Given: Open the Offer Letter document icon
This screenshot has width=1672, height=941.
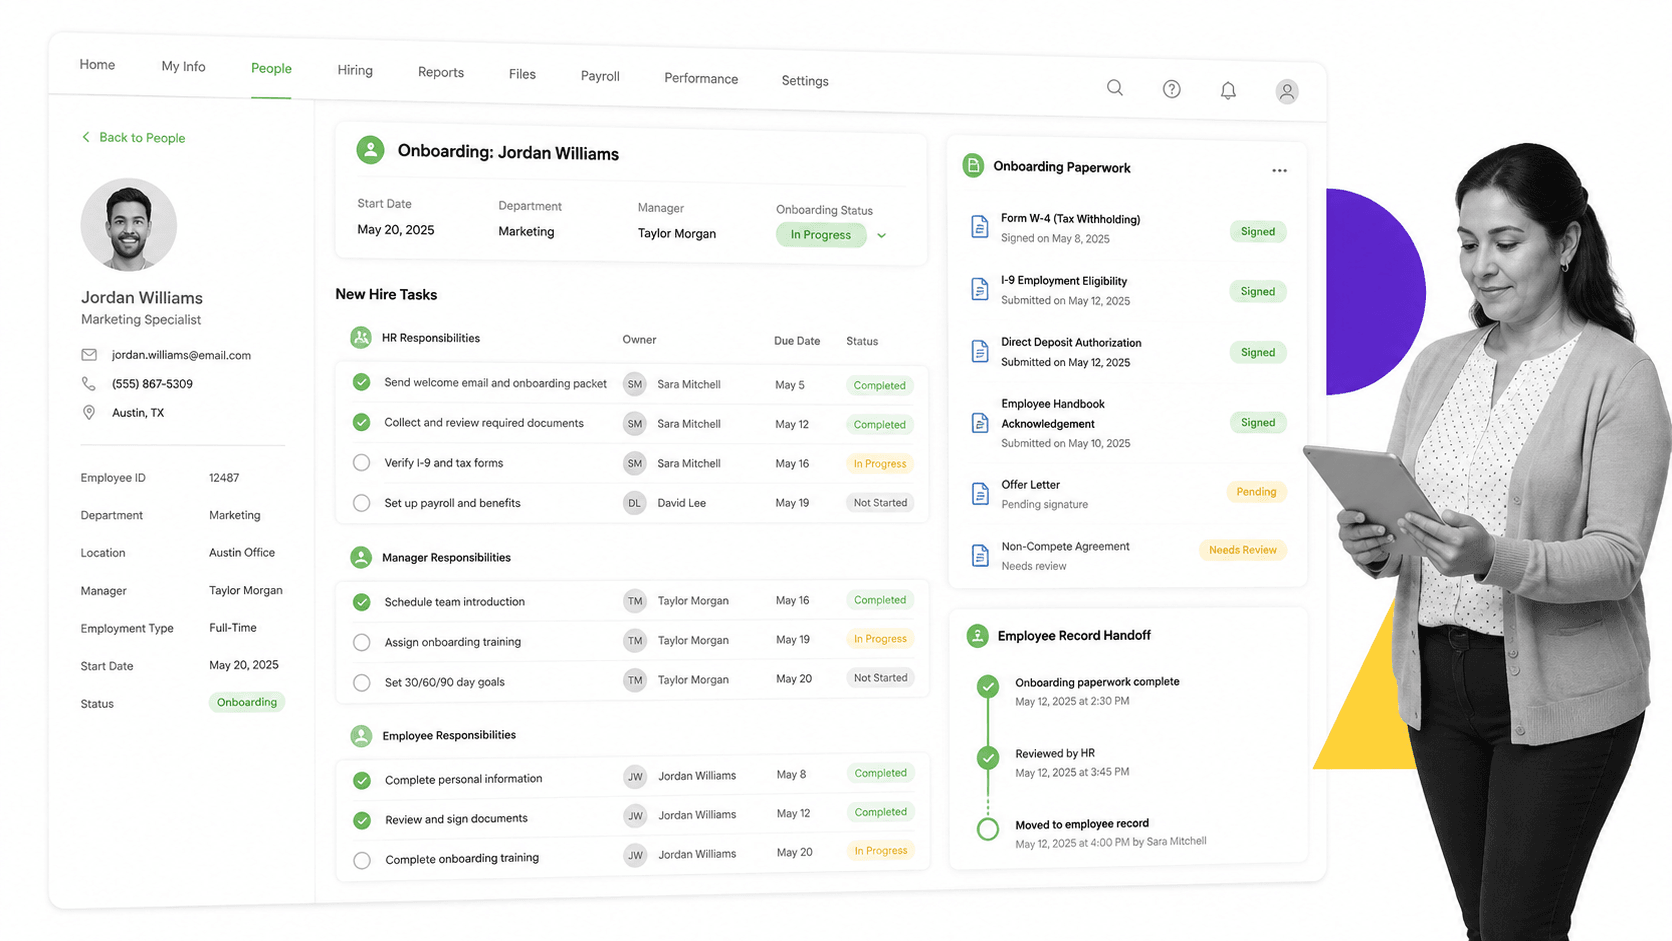Looking at the screenshot, I should click(x=980, y=494).
